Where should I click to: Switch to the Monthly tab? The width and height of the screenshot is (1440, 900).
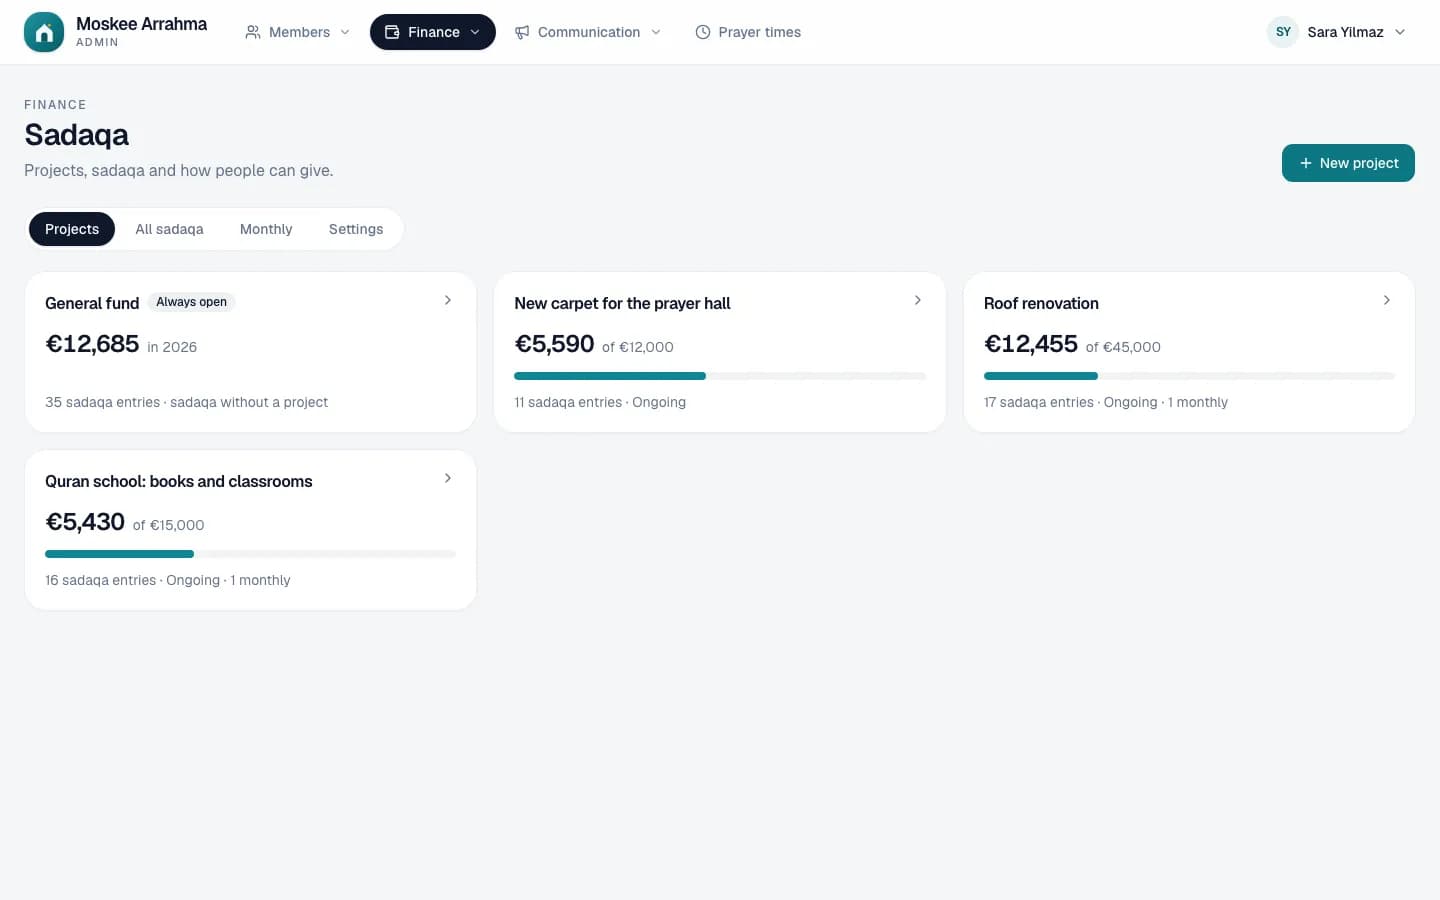click(x=266, y=229)
